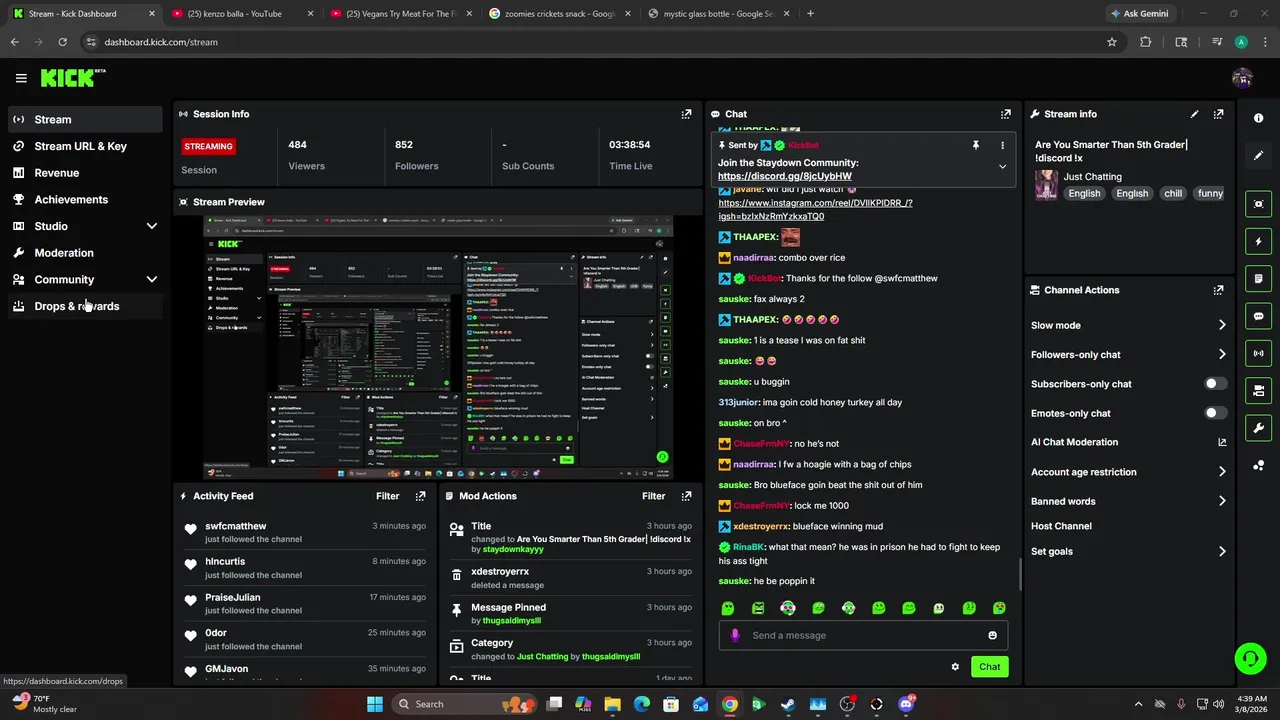Open Slow mode options arrow
The width and height of the screenshot is (1280, 720).
click(1222, 325)
